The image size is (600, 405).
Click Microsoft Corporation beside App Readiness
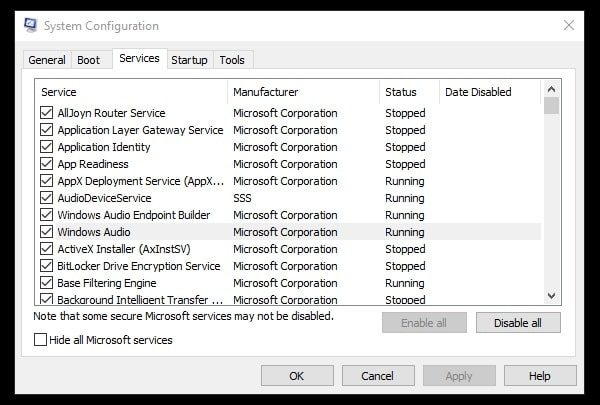[x=285, y=164]
